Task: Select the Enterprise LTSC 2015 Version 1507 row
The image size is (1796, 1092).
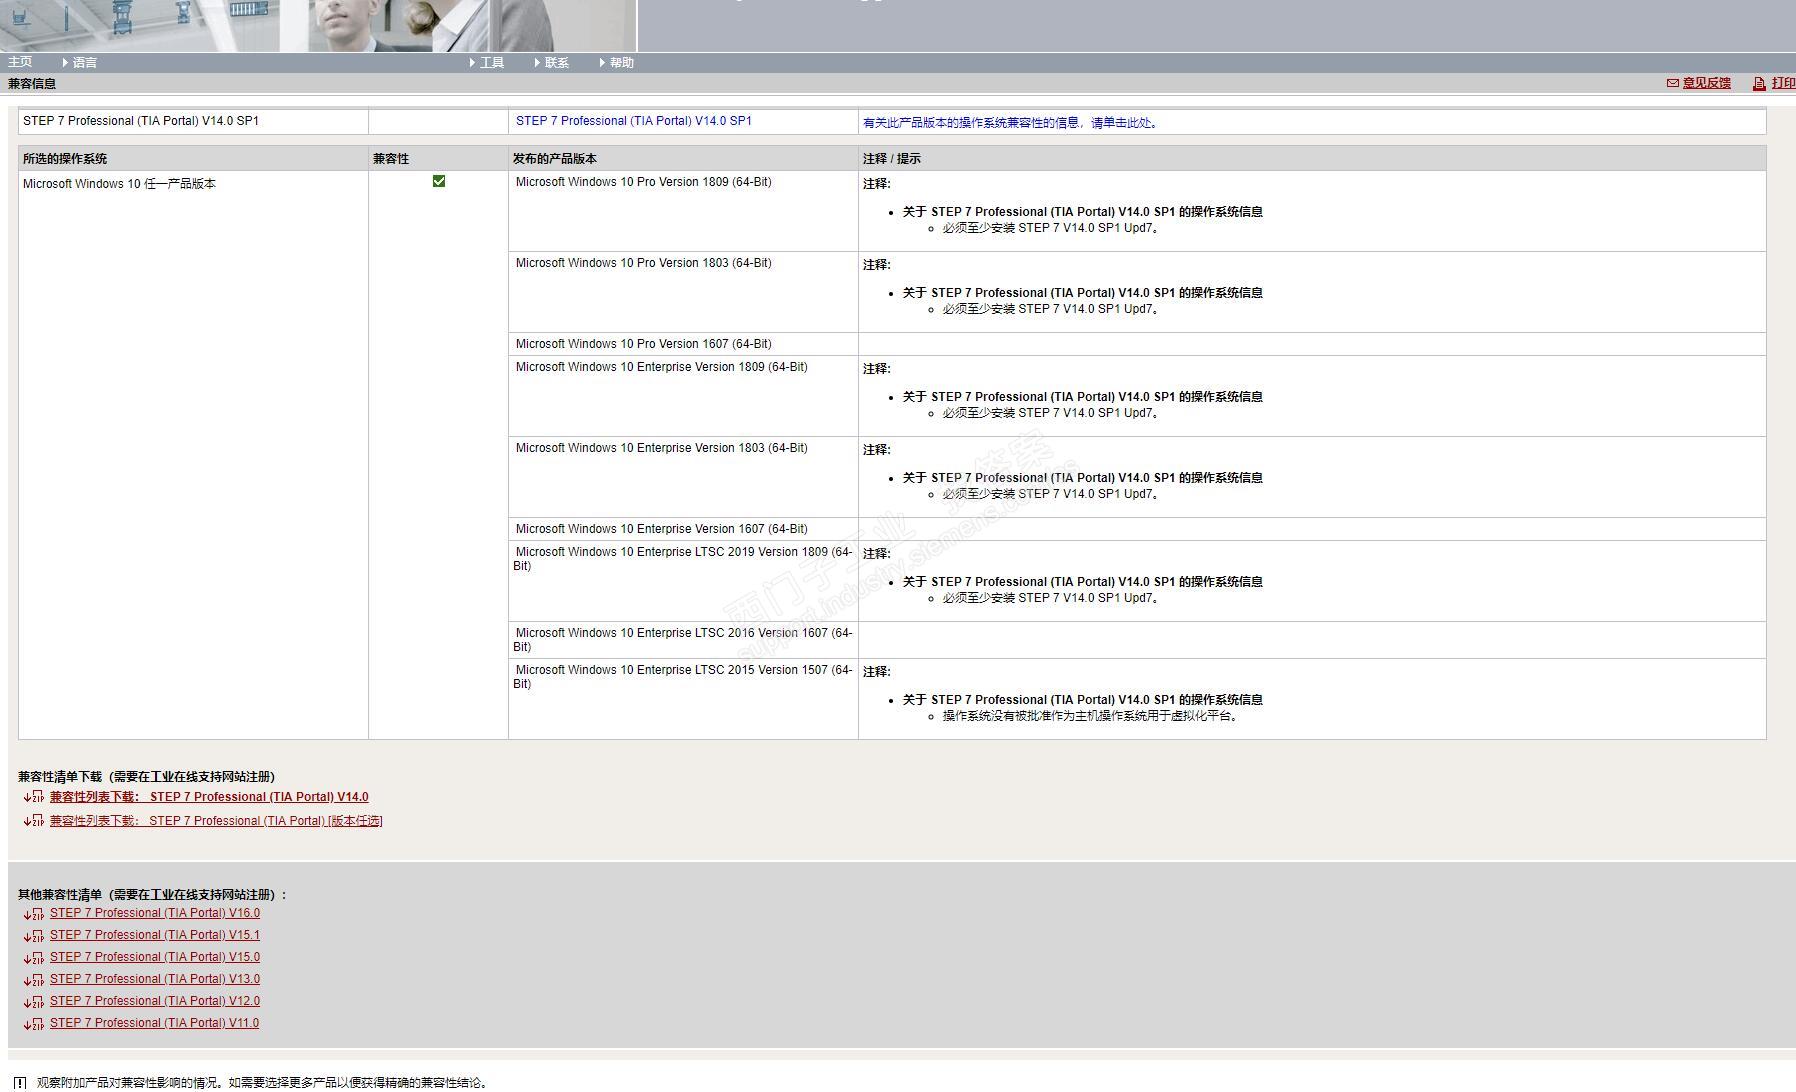Action: [x=1137, y=699]
